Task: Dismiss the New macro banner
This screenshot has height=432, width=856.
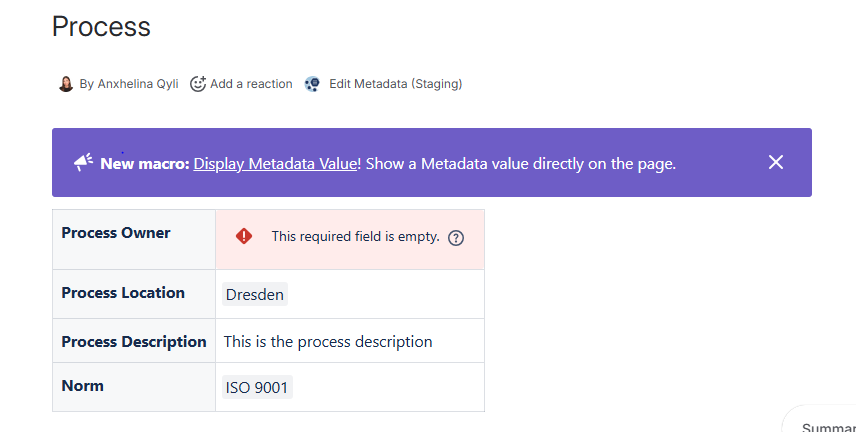Action: click(x=776, y=162)
